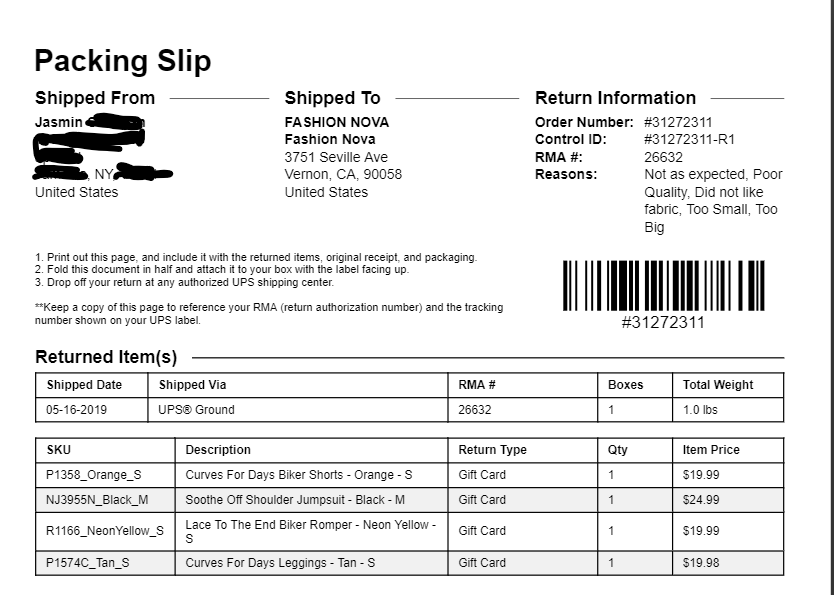The height and width of the screenshot is (595, 834).
Task: Click the SKU P1358_Orange_S cell
Action: tap(105, 475)
